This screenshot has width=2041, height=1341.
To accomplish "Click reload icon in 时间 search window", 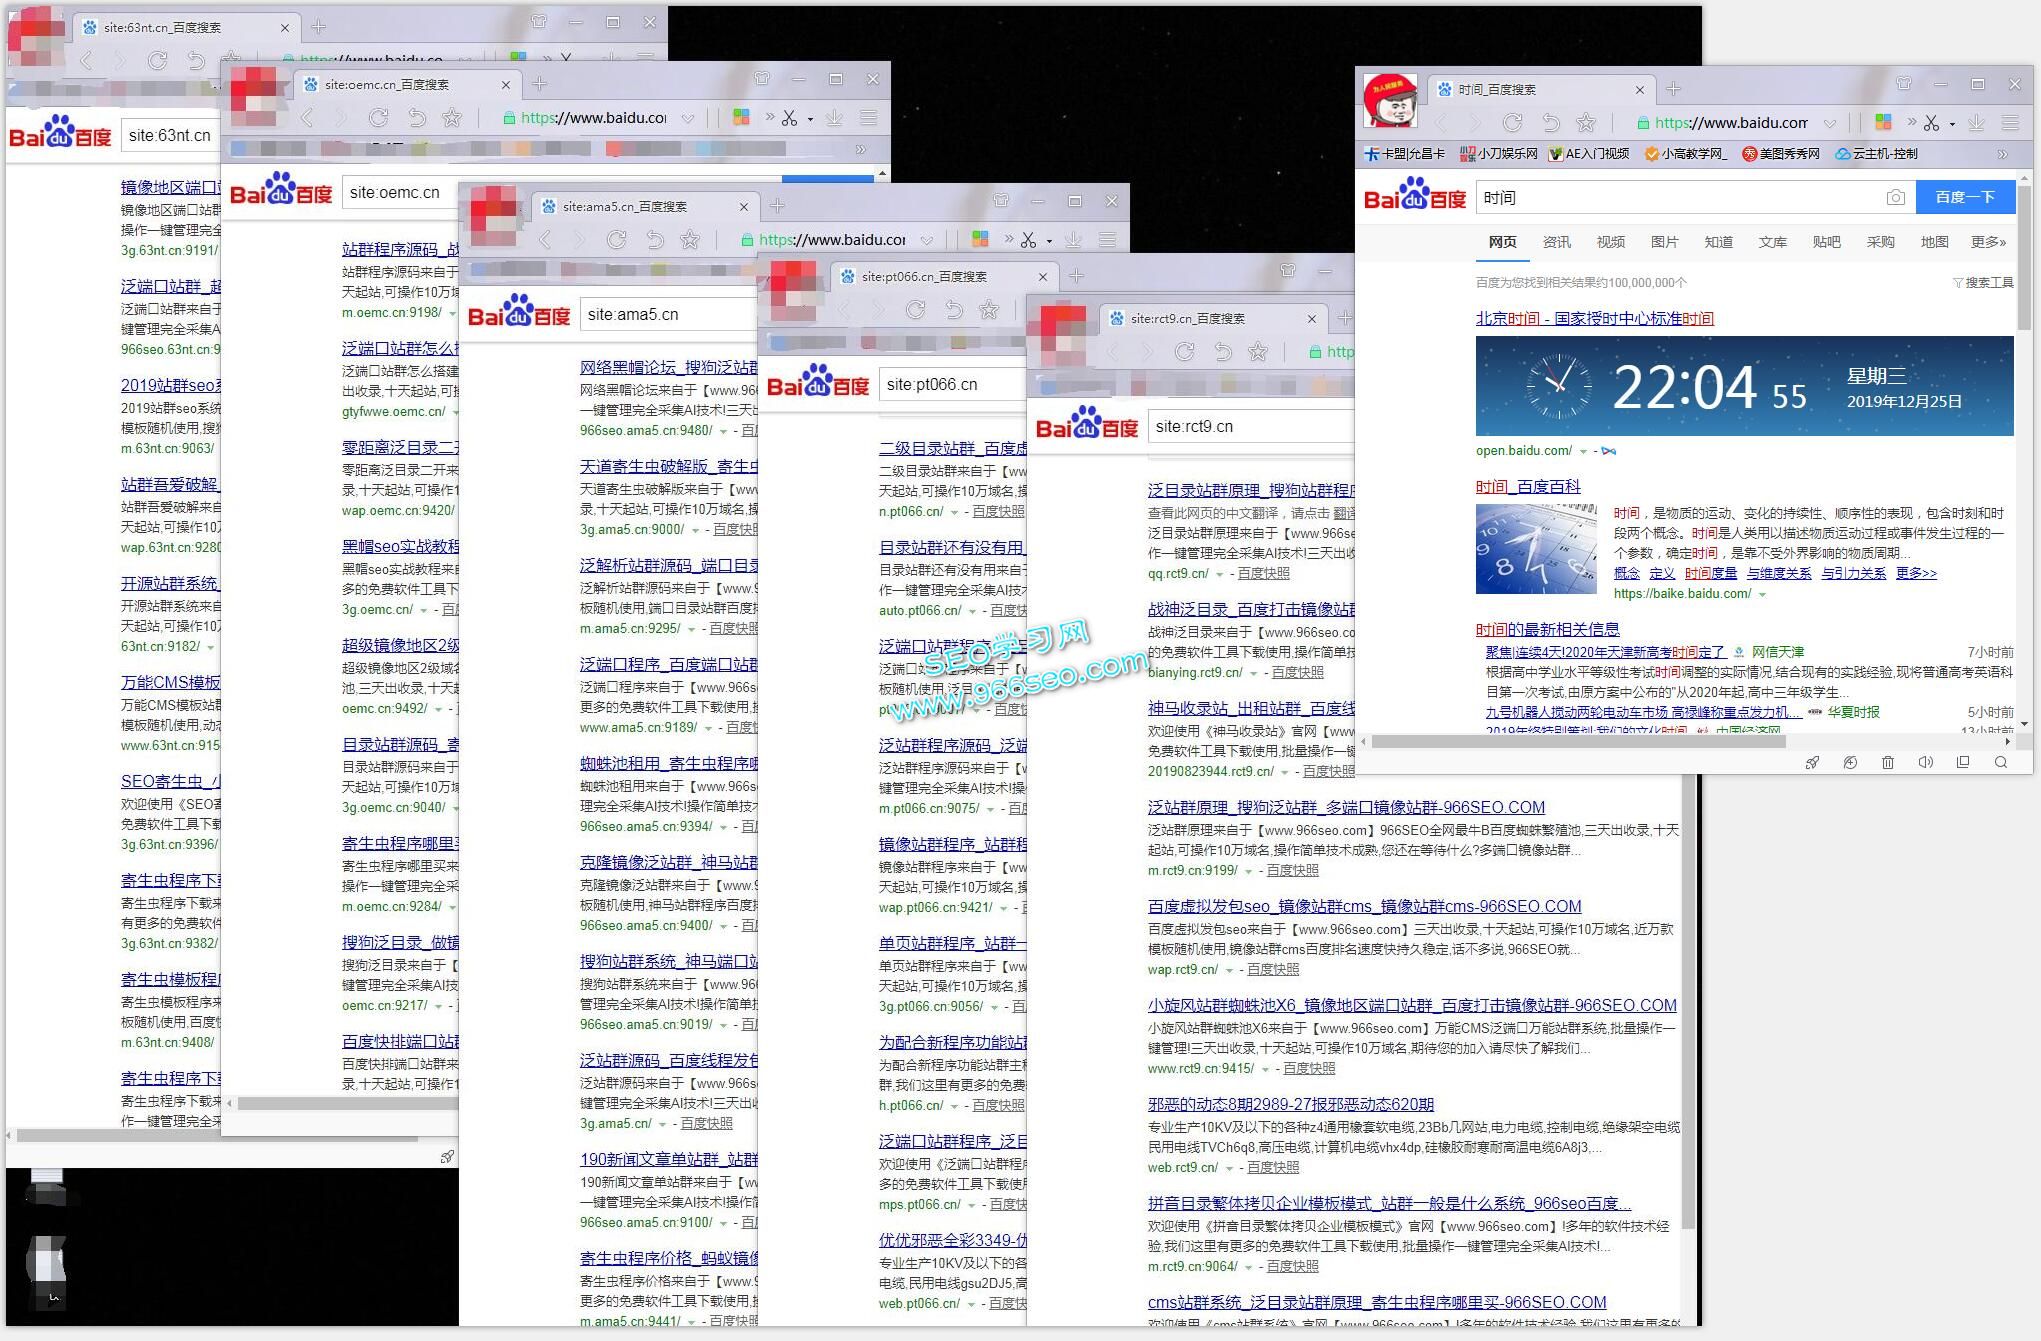I will [x=1513, y=123].
